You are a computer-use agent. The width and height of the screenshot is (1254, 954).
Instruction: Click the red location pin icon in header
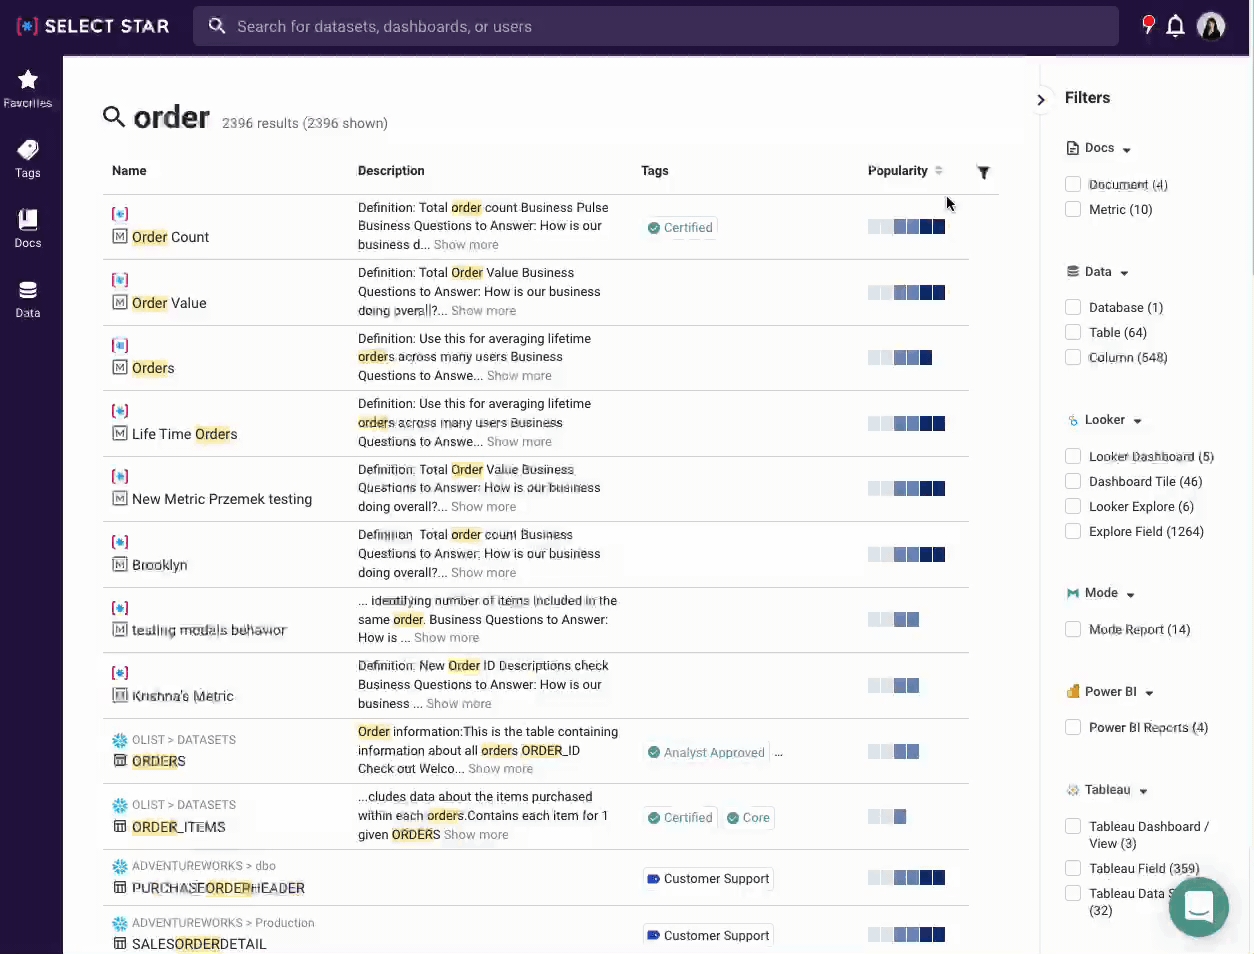[x=1148, y=25]
